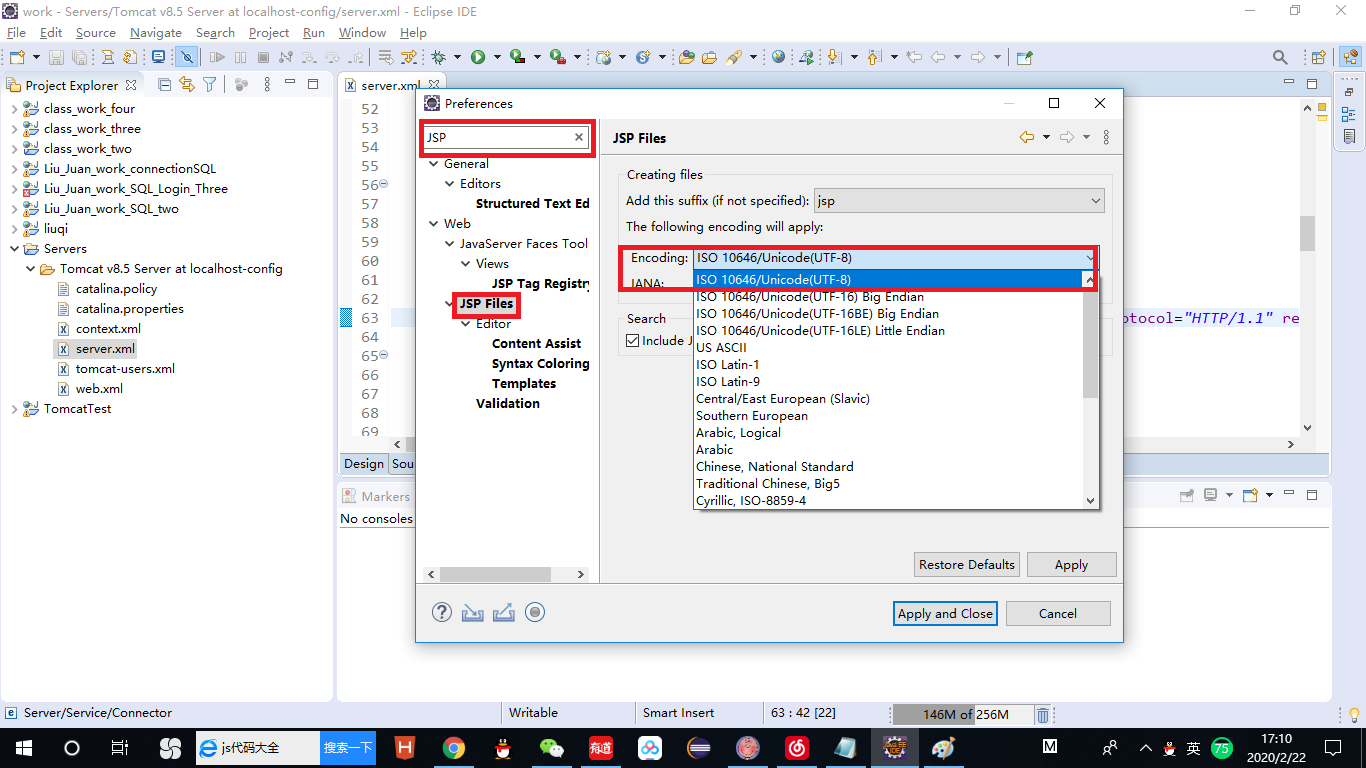Click the import preferences icon
The image size is (1366, 768).
473,613
